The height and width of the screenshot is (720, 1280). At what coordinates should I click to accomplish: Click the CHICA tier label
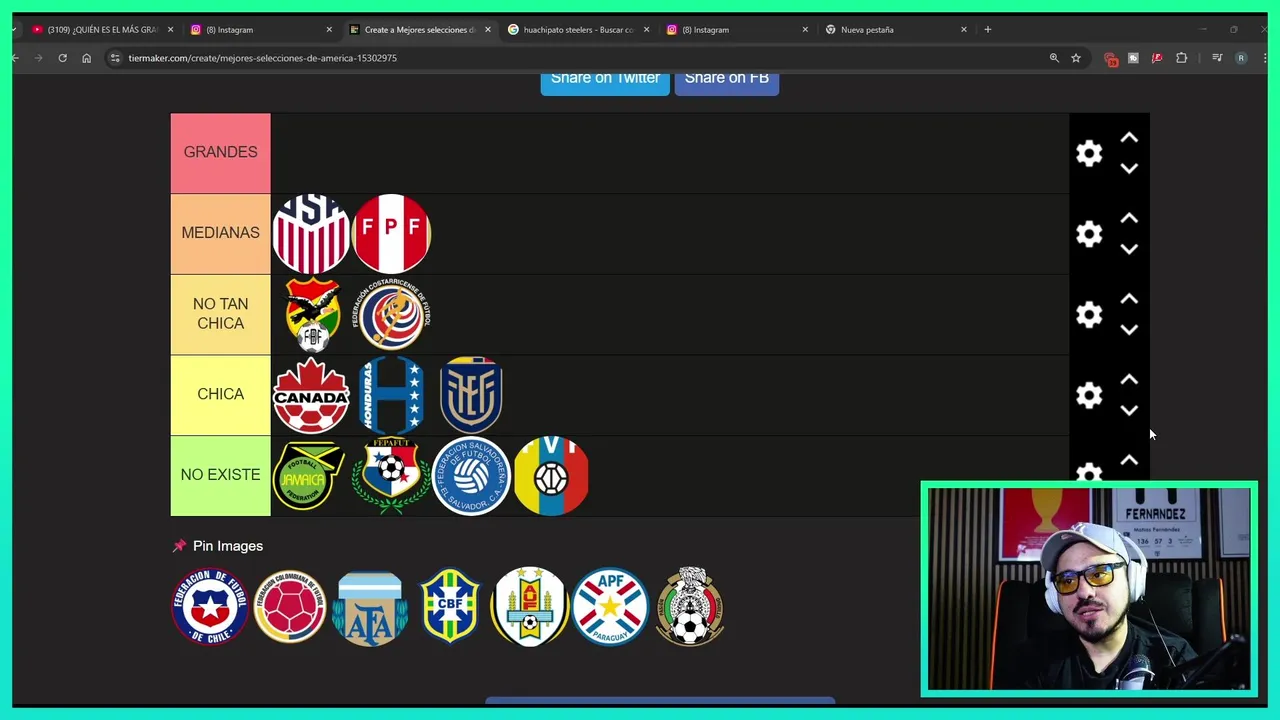221,395
